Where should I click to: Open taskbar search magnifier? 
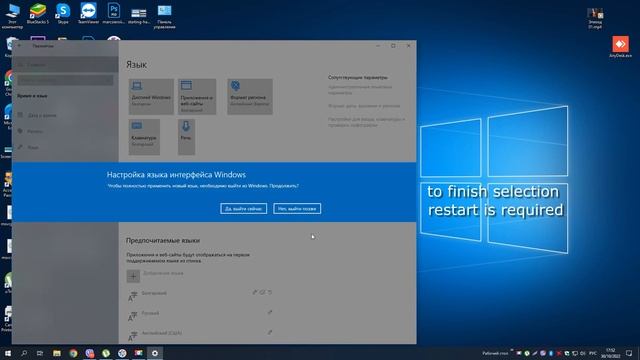(x=24, y=353)
